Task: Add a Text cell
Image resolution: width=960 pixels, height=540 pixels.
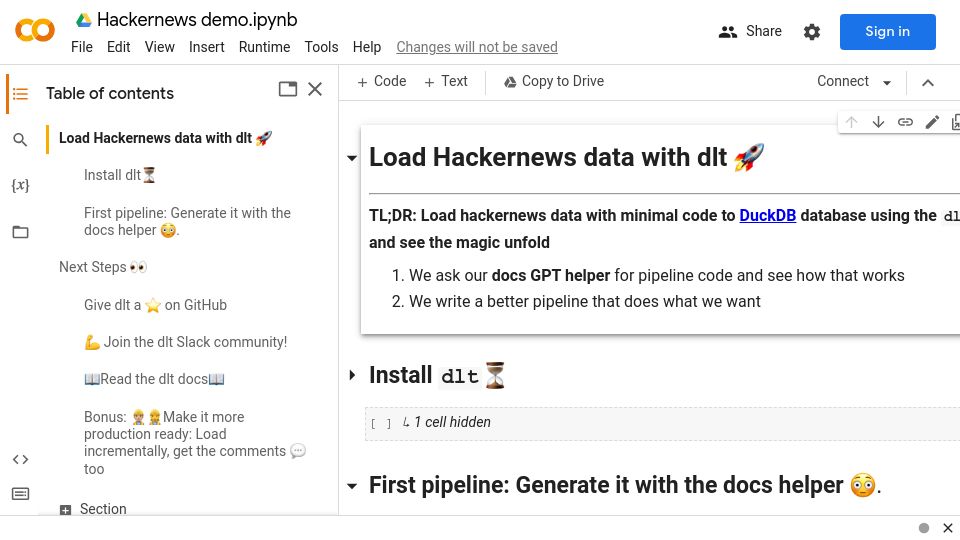Action: coord(446,81)
